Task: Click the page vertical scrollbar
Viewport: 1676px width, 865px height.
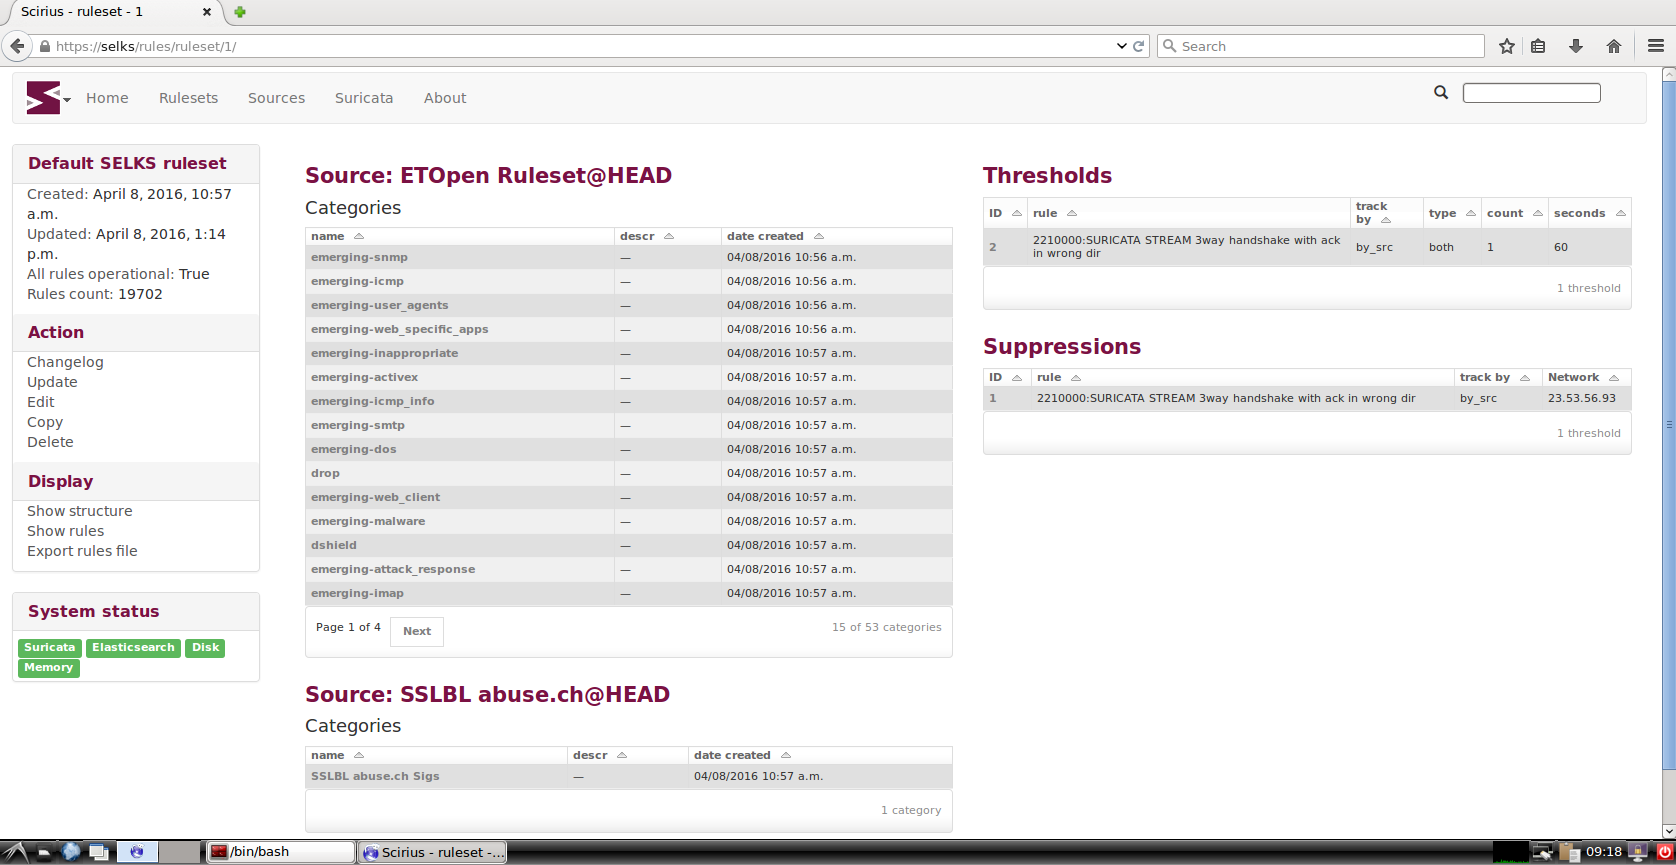Action: 1668,425
